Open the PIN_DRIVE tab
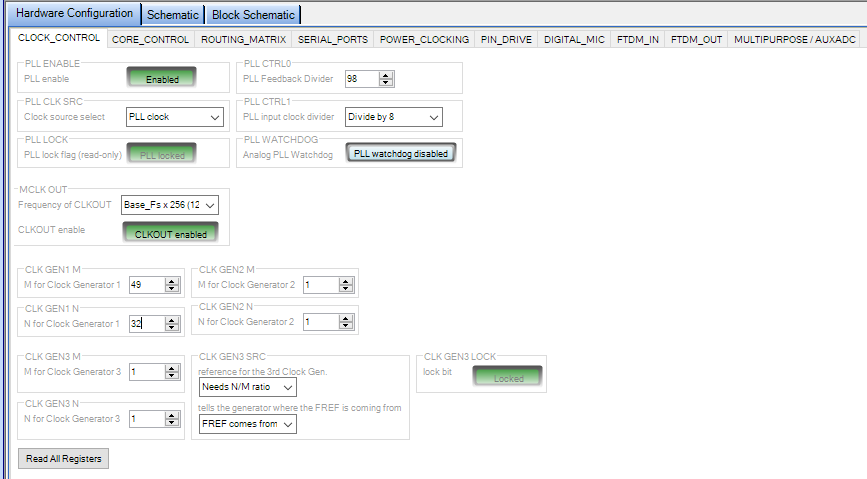867x479 pixels. 506,39
